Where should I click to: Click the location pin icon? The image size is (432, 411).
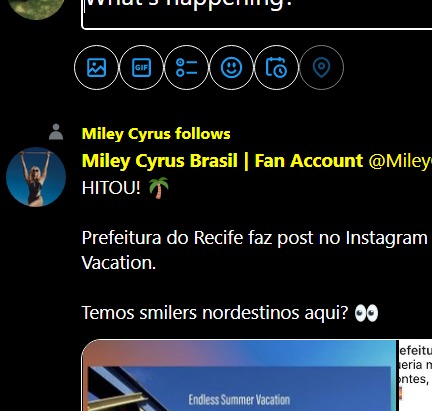coord(321,68)
